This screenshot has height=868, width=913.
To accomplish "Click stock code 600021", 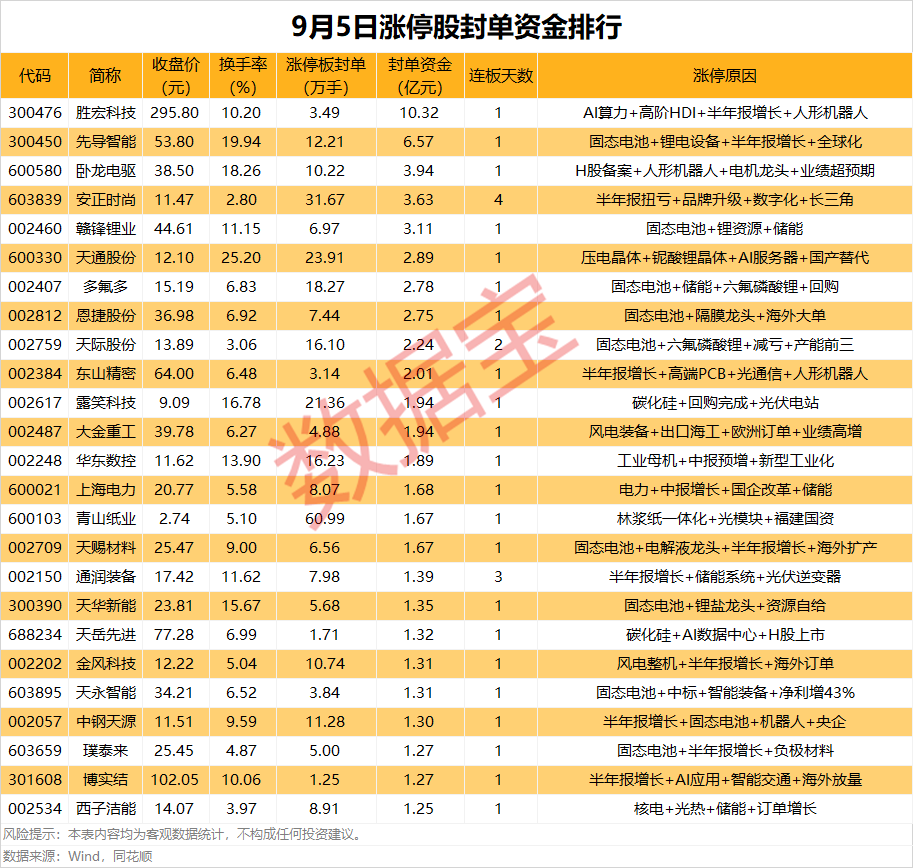I will pyautogui.click(x=35, y=490).
